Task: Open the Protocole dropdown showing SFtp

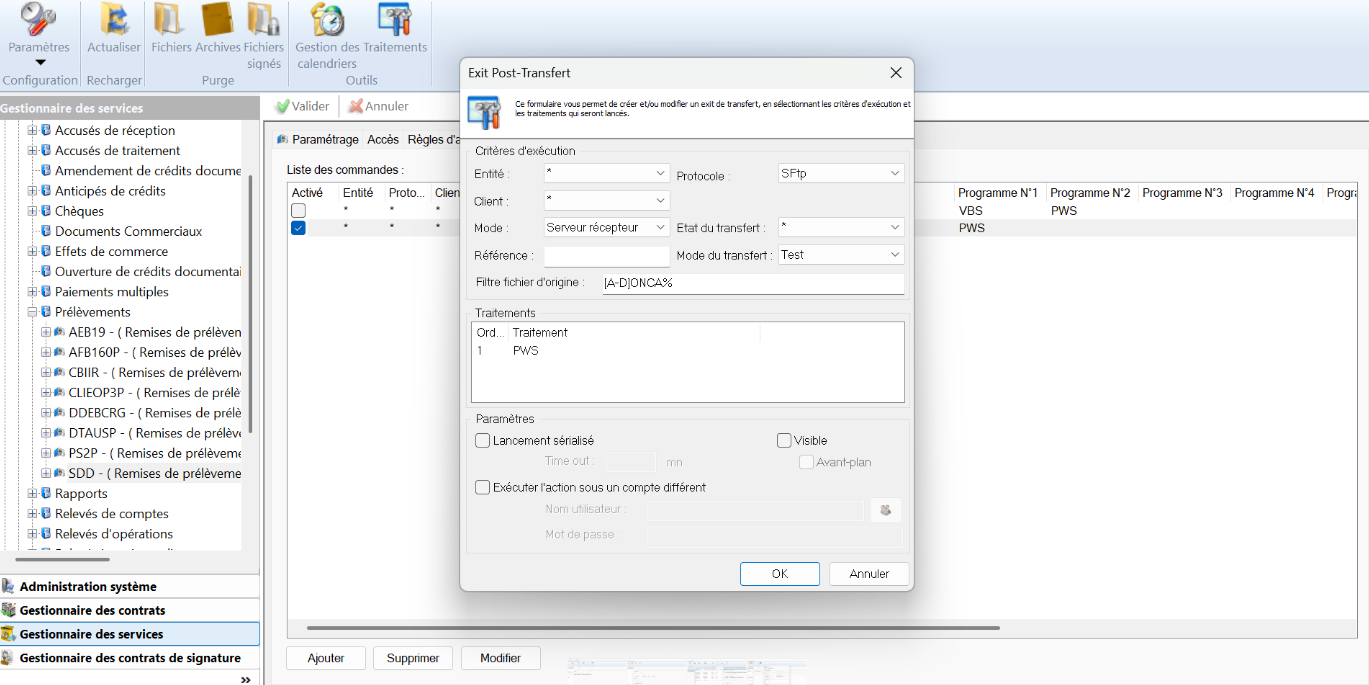Action: point(841,173)
